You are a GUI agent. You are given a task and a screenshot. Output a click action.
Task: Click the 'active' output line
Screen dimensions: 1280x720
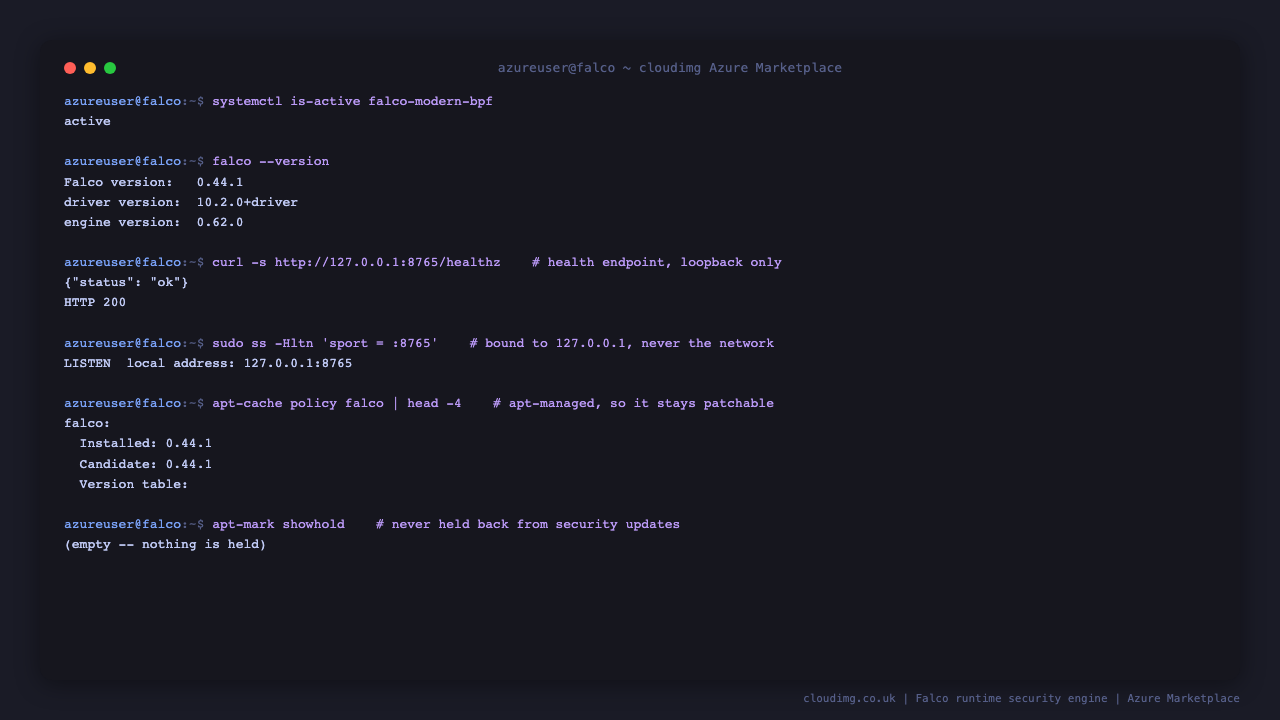[87, 122]
